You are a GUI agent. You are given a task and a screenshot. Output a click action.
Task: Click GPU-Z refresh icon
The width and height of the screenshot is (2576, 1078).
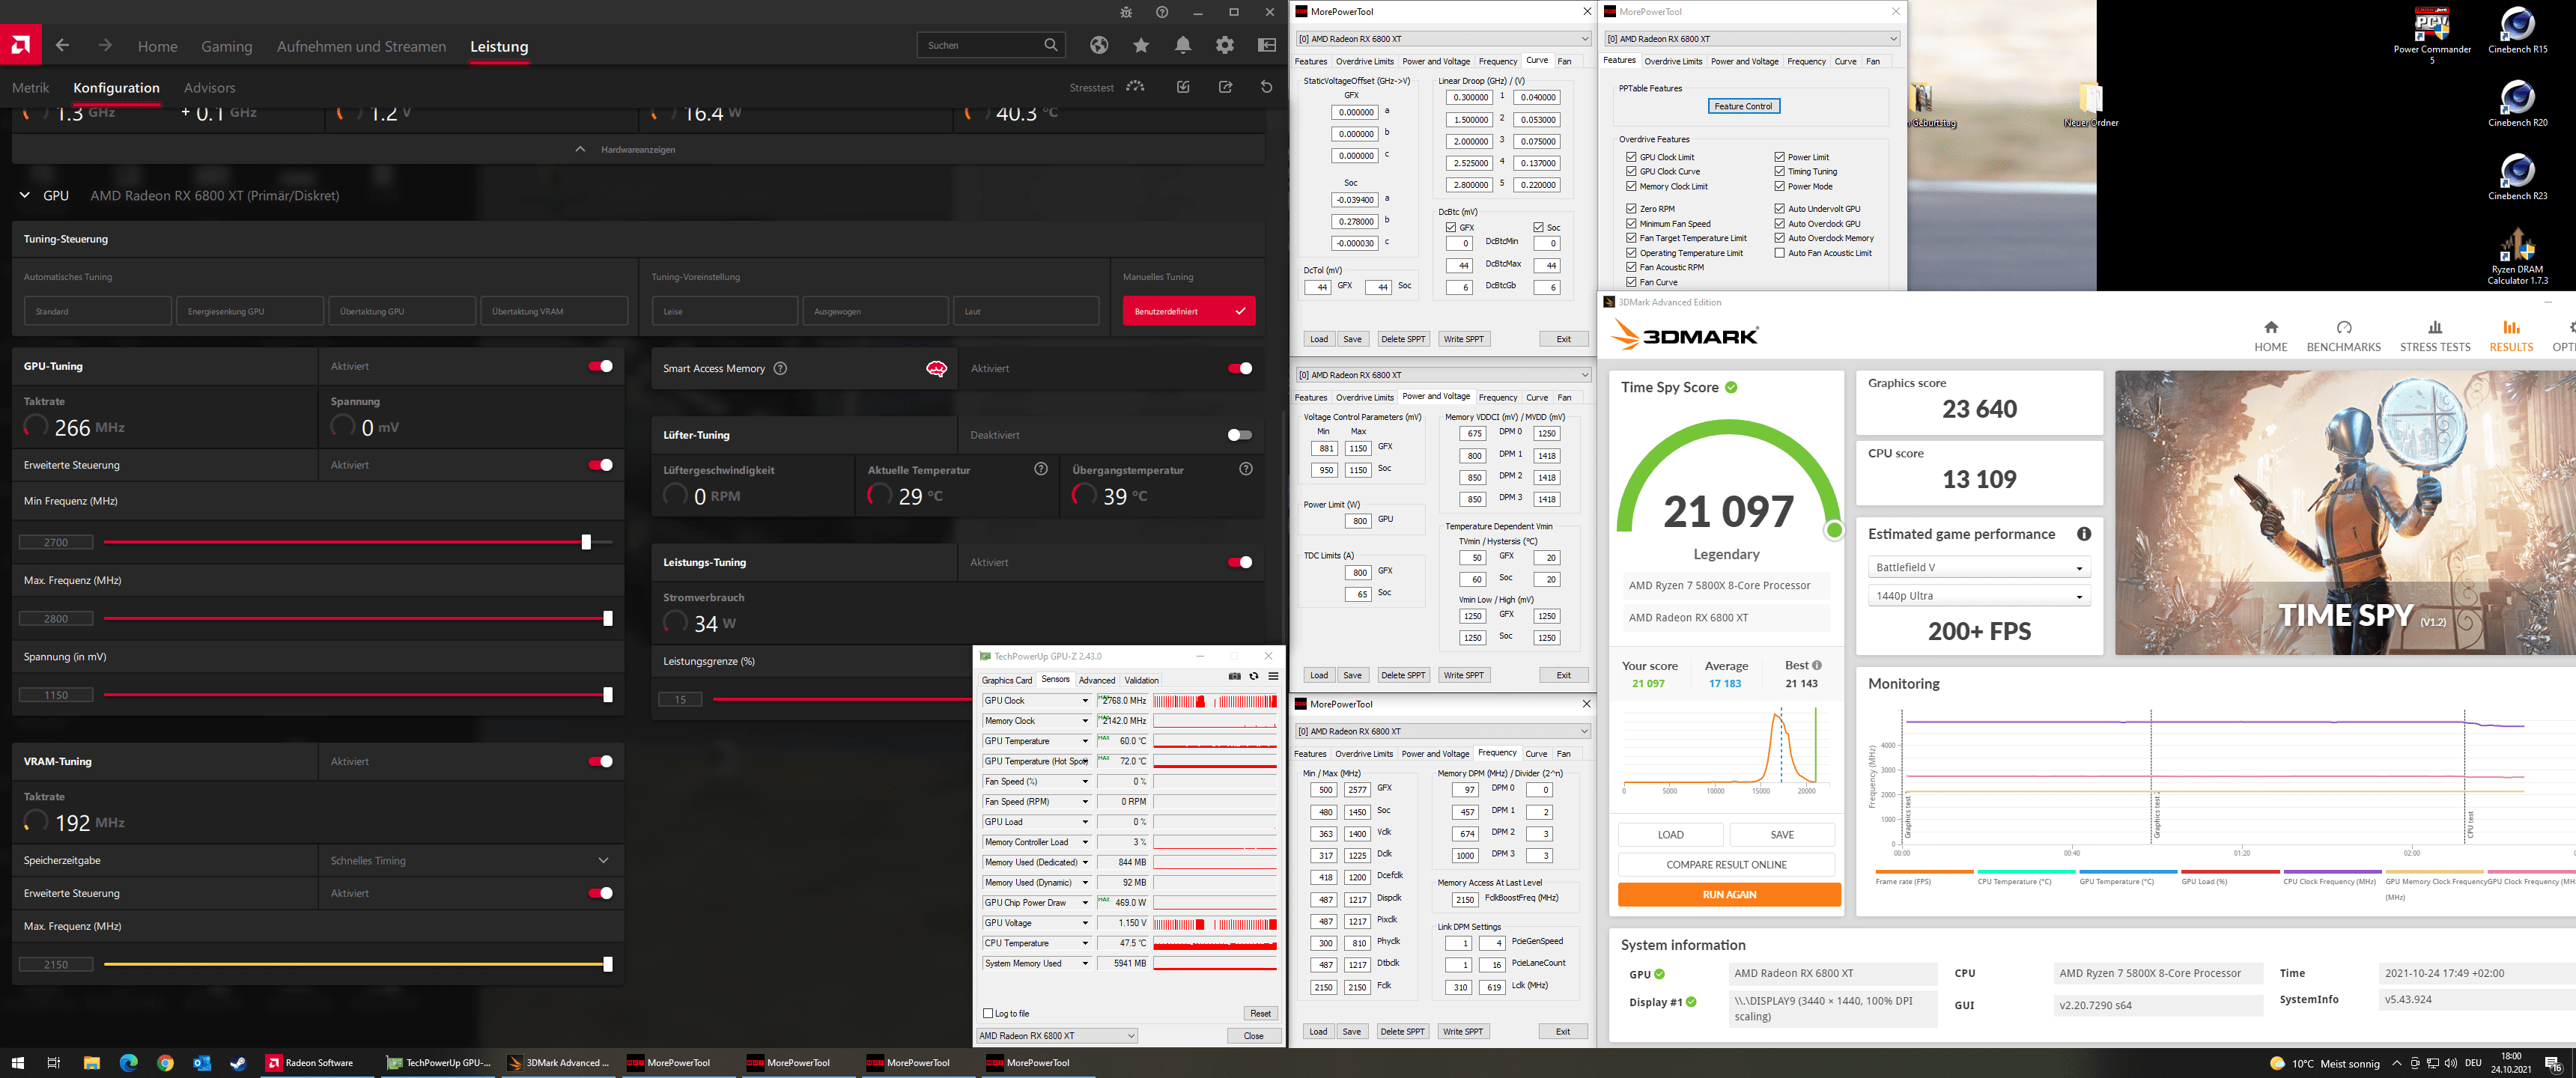[x=1254, y=677]
